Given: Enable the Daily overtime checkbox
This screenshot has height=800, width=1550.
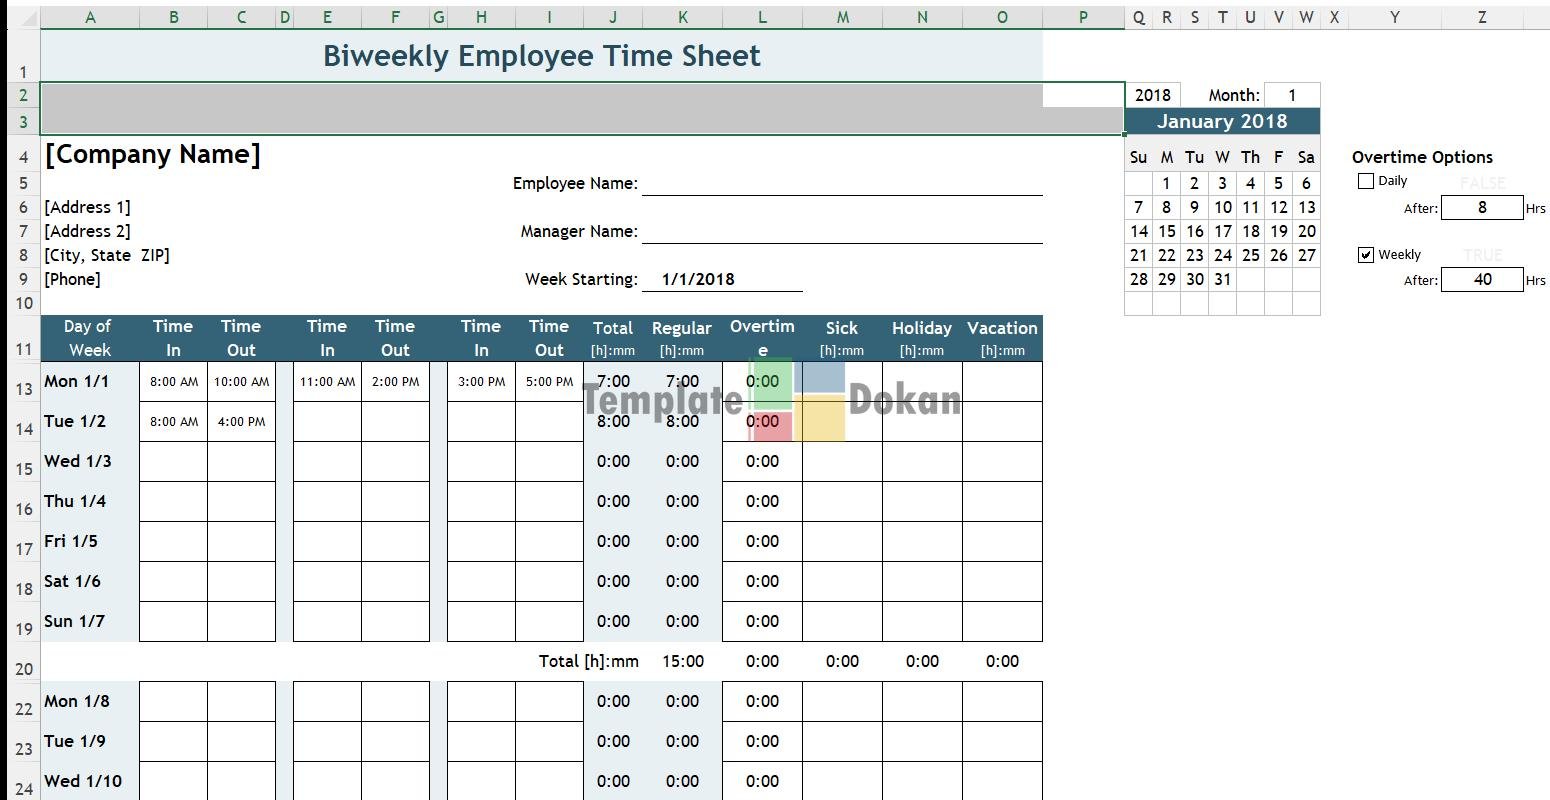Looking at the screenshot, I should (1366, 181).
